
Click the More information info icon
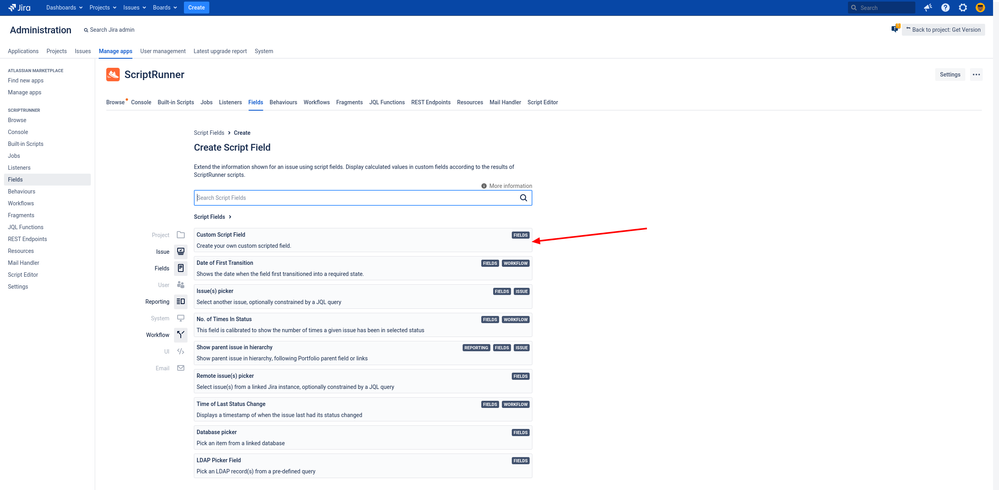tap(484, 185)
